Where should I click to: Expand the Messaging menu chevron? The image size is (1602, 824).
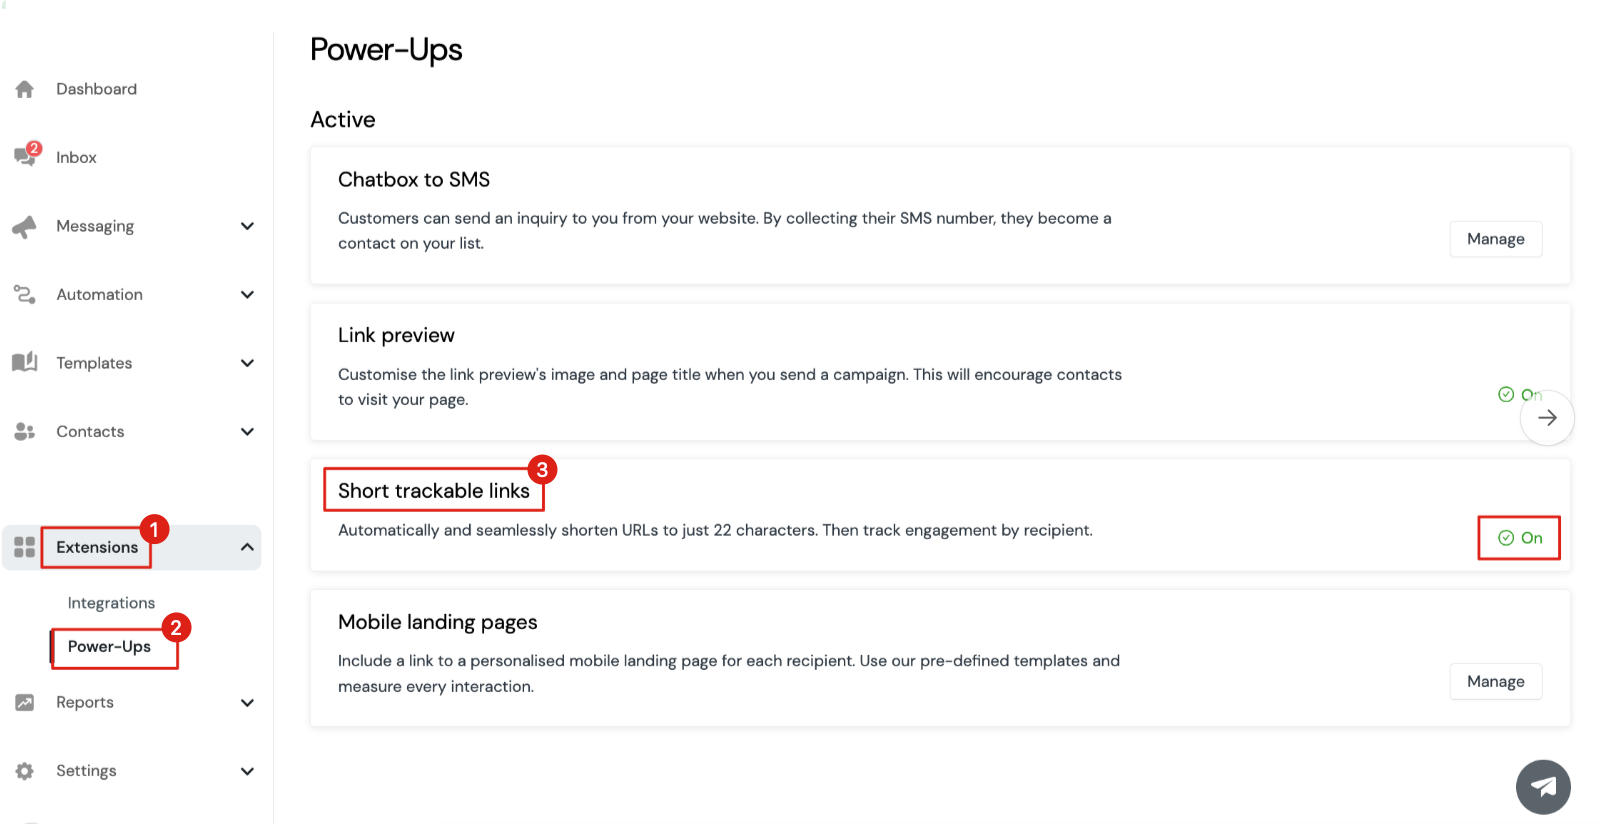[247, 226]
